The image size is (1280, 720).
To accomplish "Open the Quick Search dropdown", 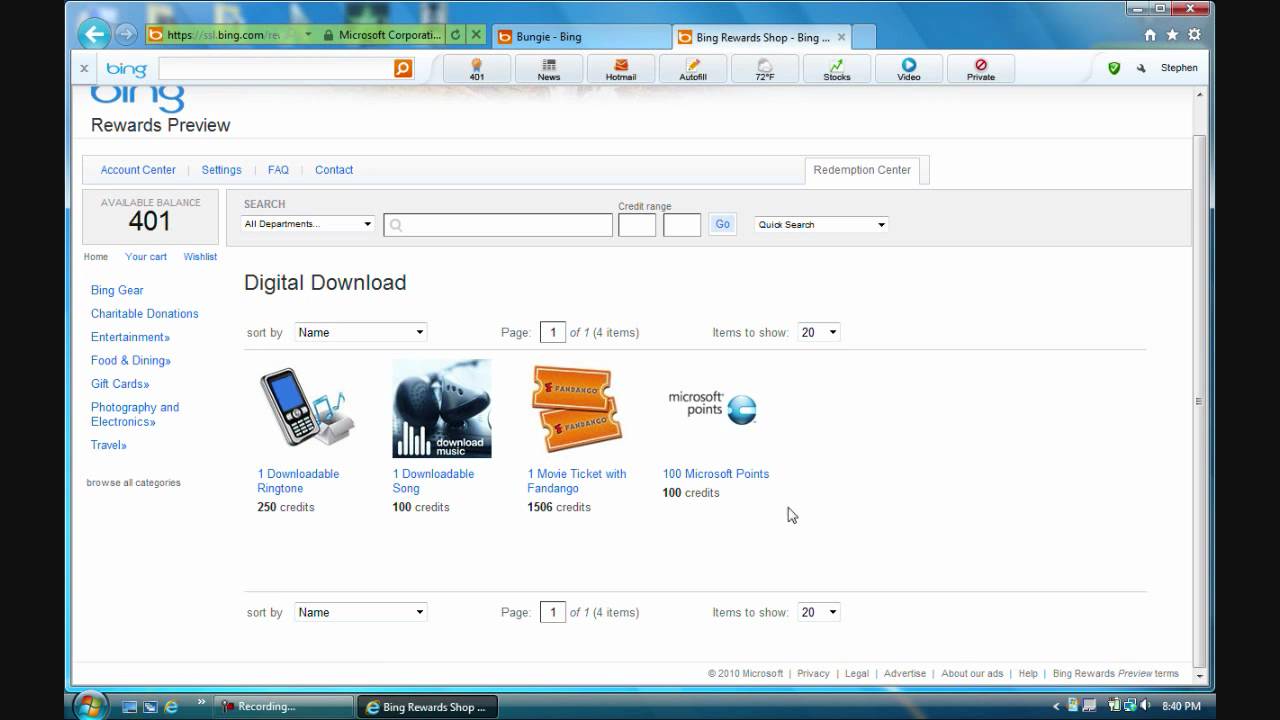I will tap(821, 224).
